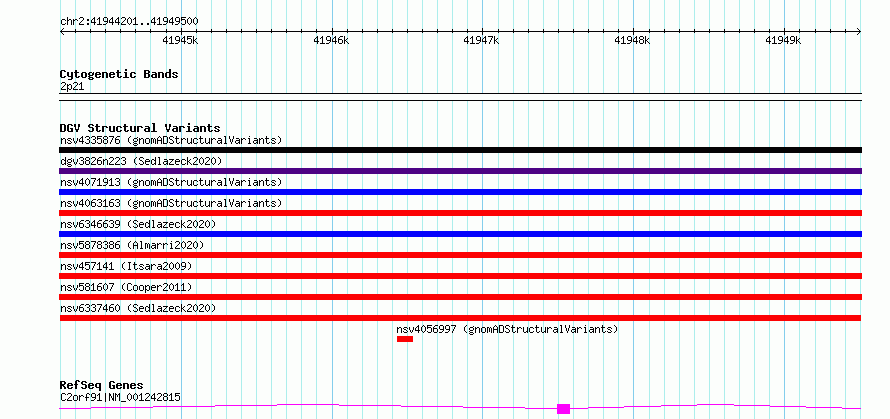Open nsv4063163 gnomAD variant label

click(171, 203)
